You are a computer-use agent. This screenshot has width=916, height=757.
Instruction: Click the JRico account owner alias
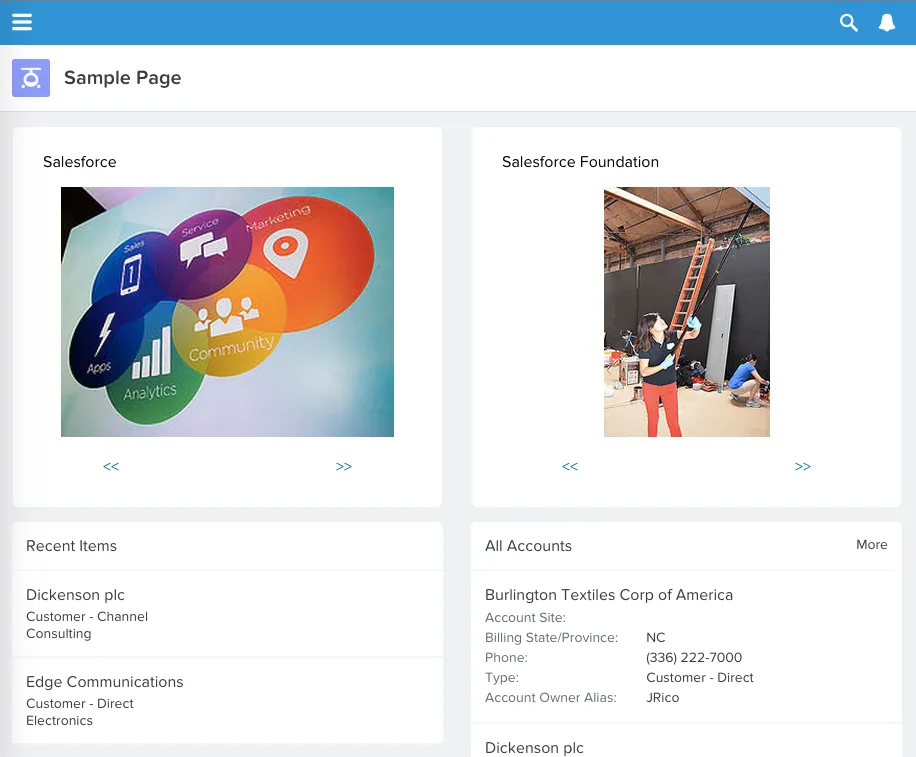point(662,698)
